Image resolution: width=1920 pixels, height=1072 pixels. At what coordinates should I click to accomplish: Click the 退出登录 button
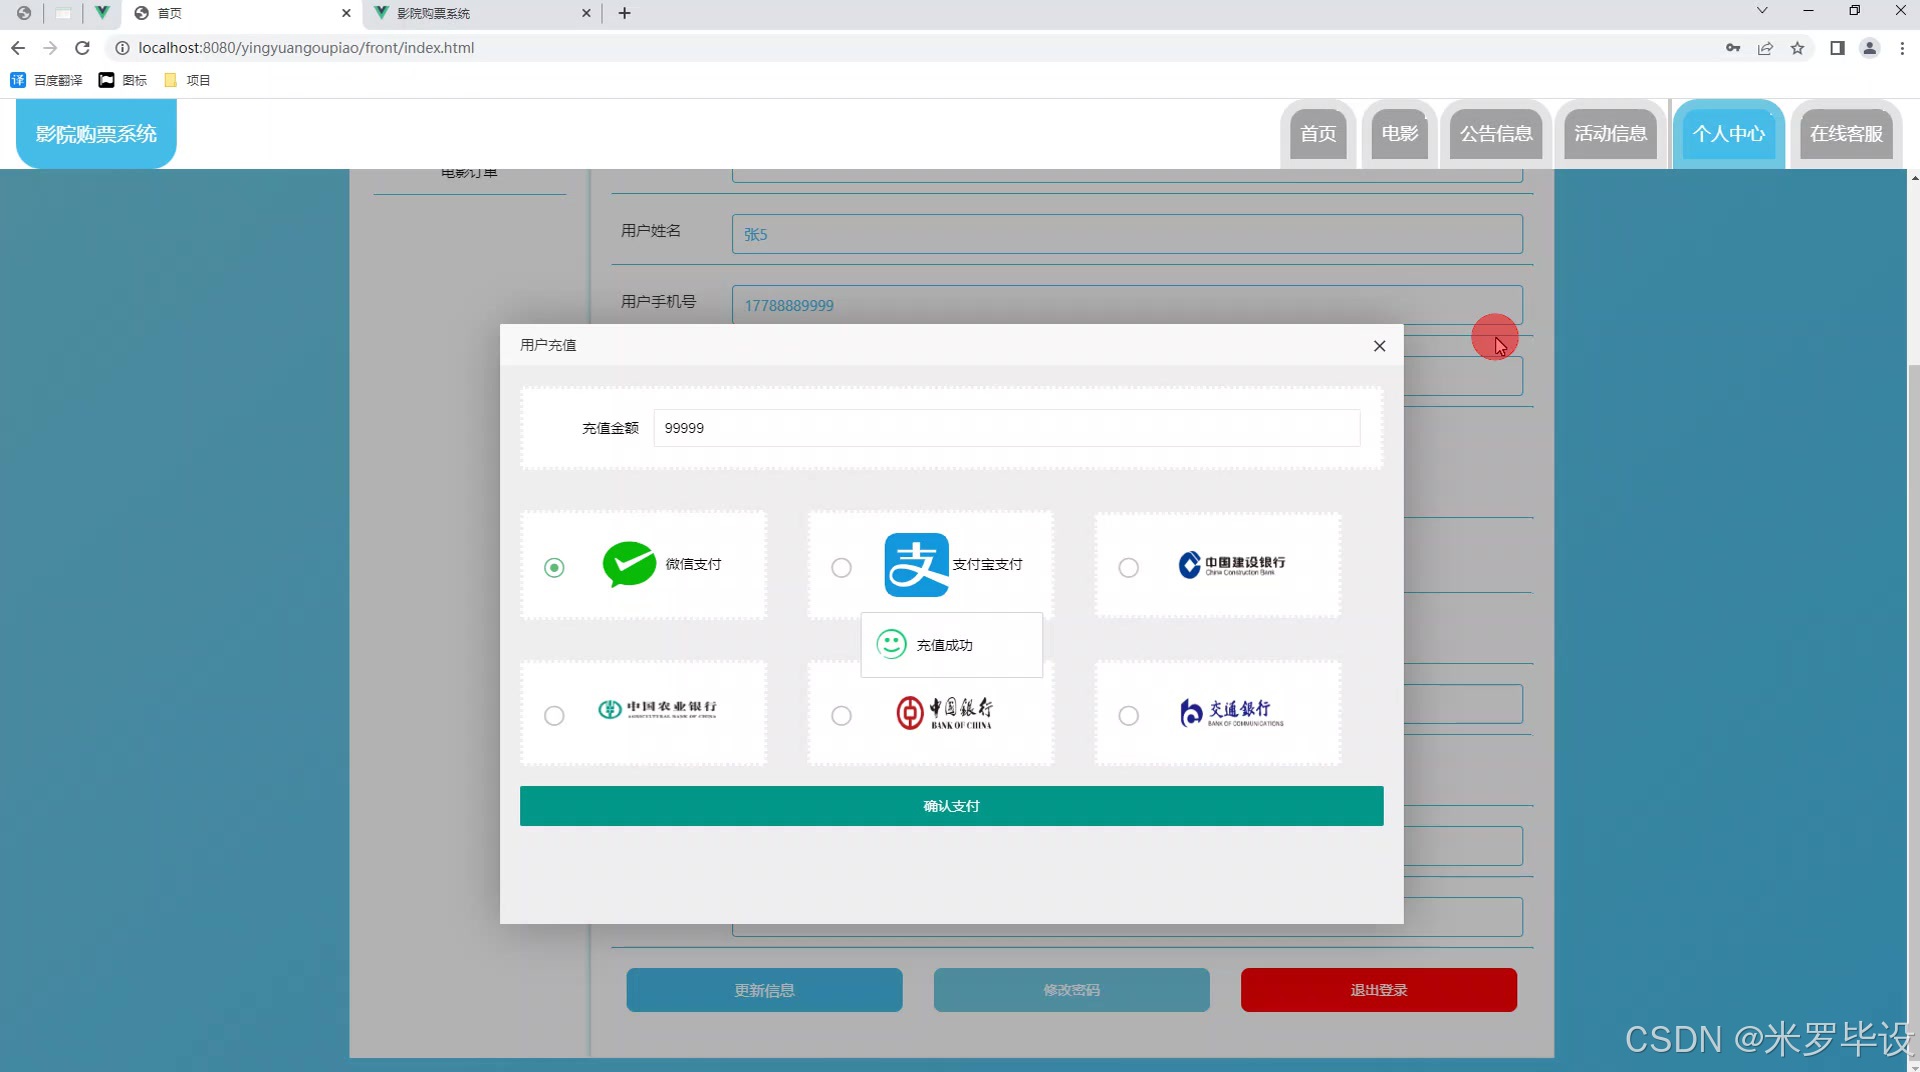tap(1378, 990)
